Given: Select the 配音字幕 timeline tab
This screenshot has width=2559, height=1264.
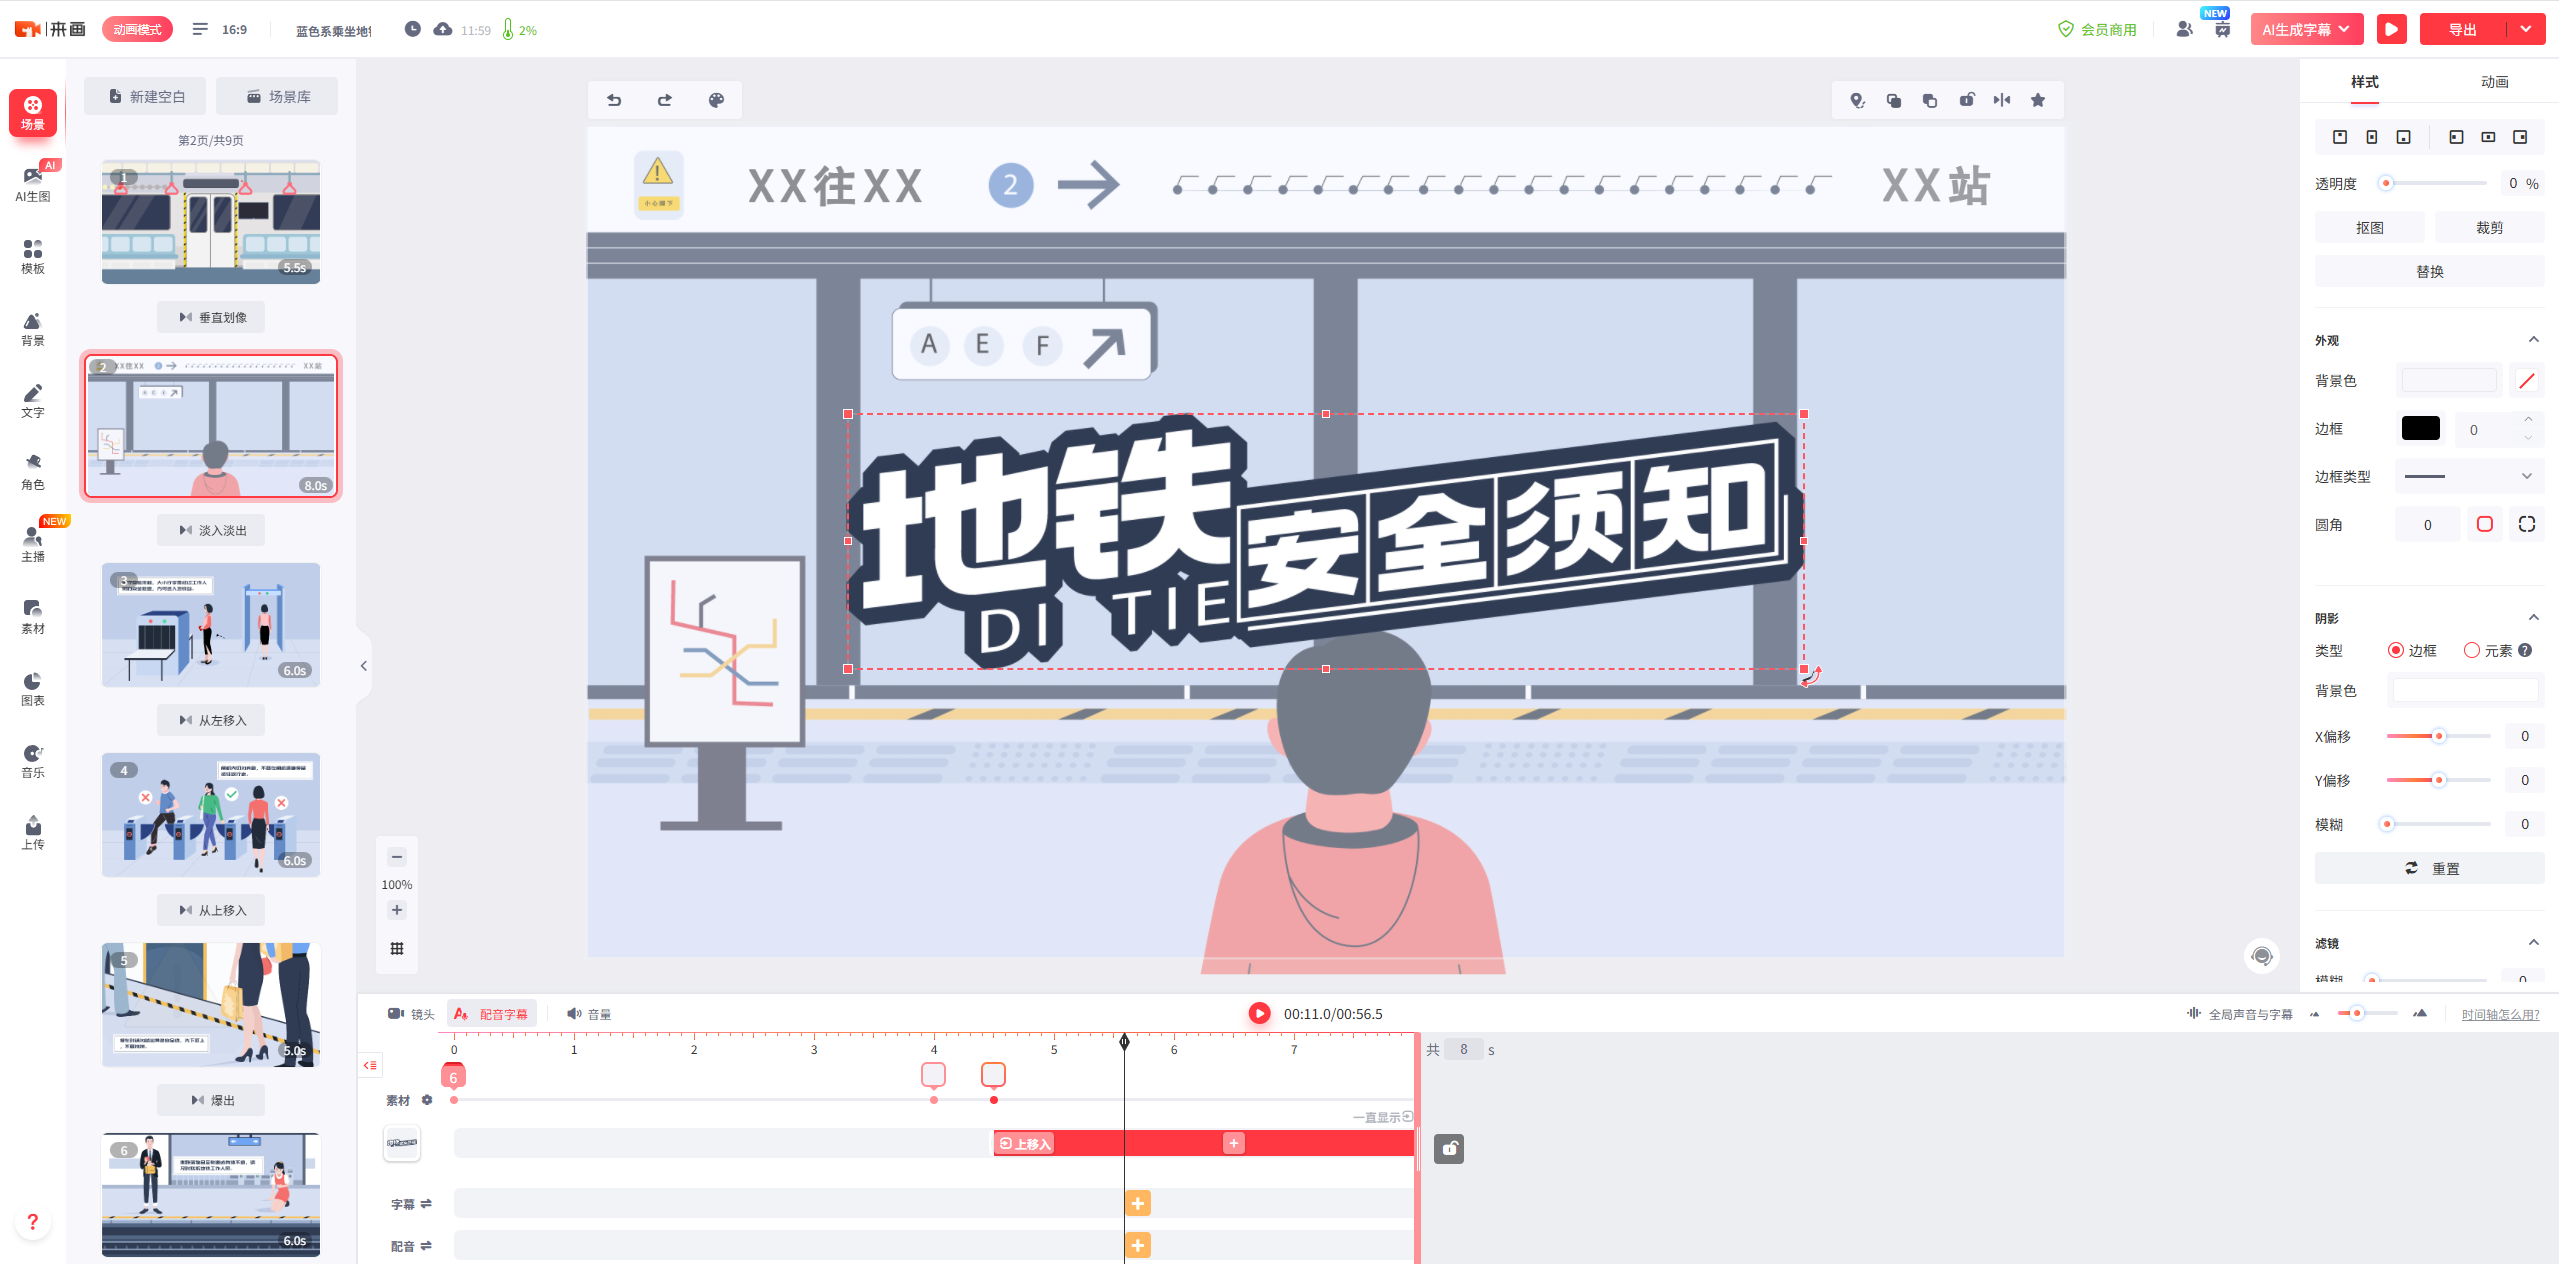Looking at the screenshot, I should [492, 1014].
